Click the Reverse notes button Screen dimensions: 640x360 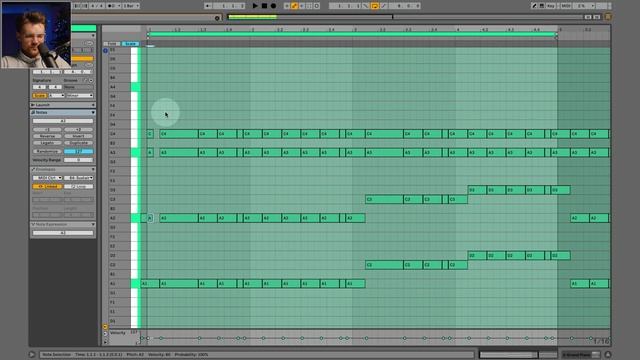pos(47,136)
